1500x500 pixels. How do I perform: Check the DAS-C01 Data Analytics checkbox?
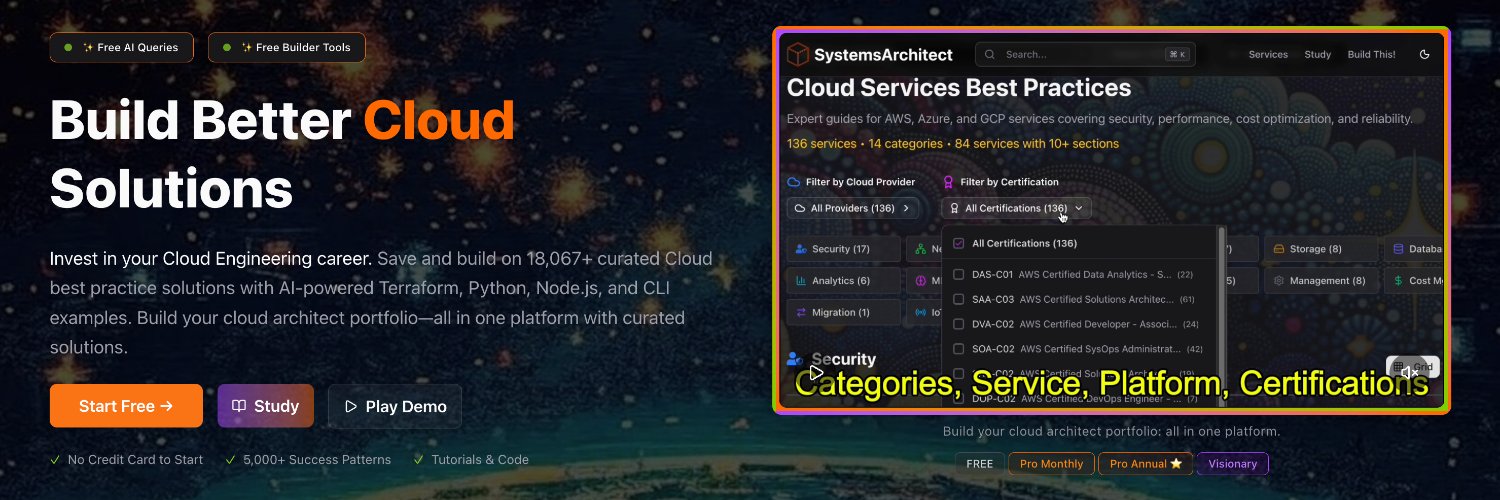click(x=959, y=274)
